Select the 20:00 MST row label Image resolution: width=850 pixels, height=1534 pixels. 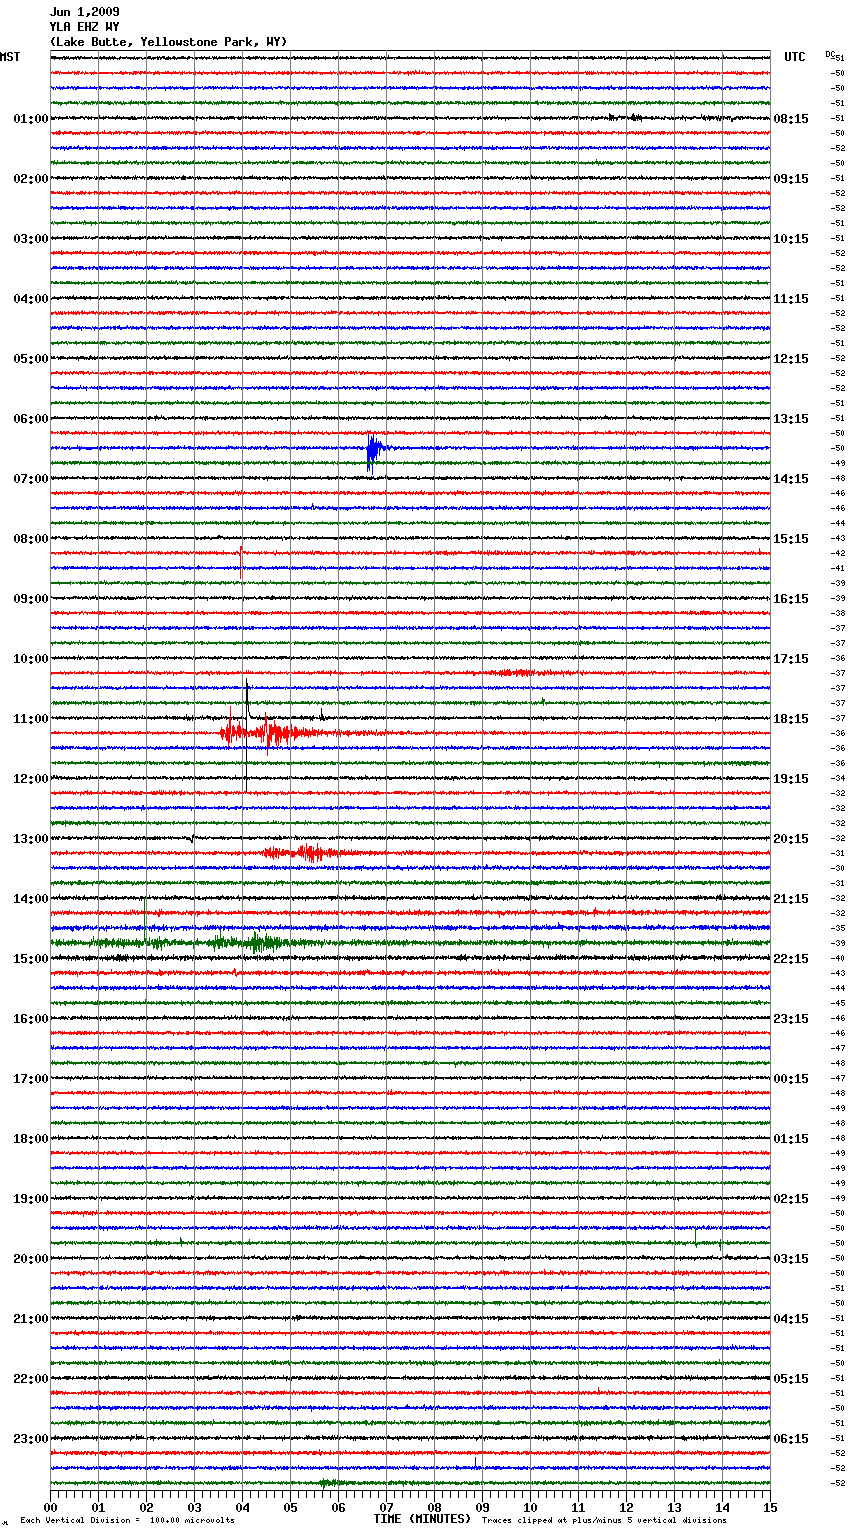click(31, 1259)
